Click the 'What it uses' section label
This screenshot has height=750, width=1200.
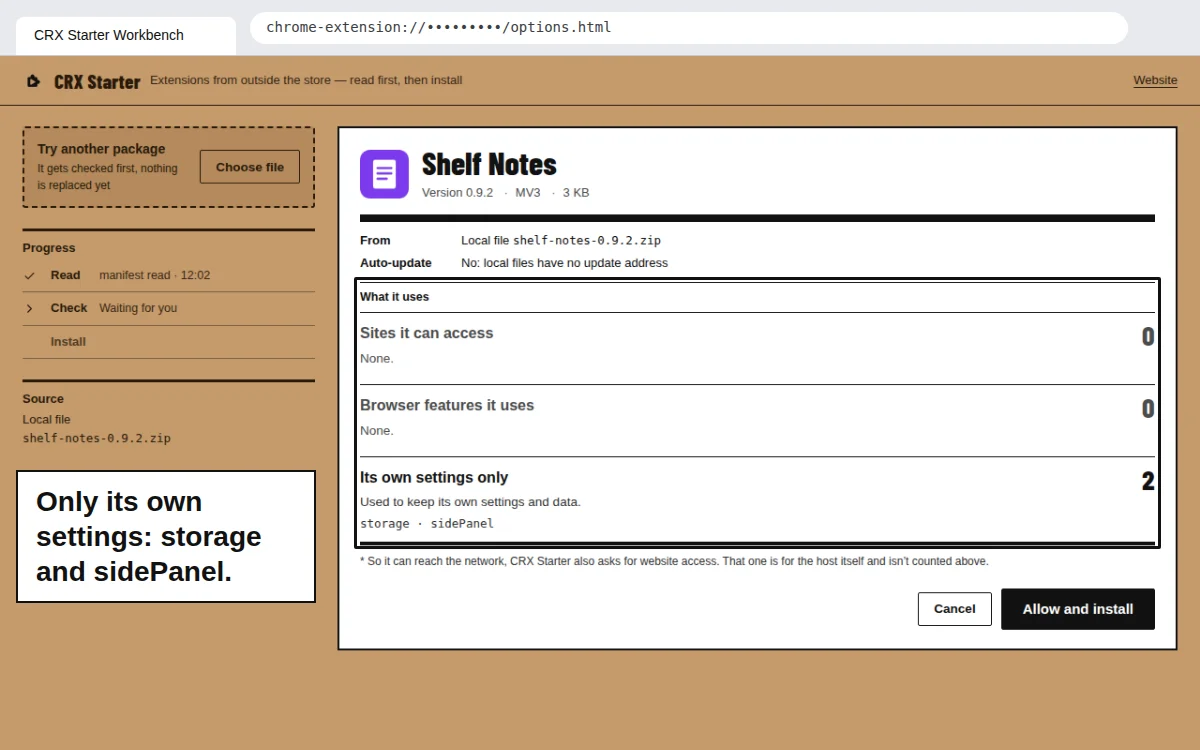coord(394,297)
